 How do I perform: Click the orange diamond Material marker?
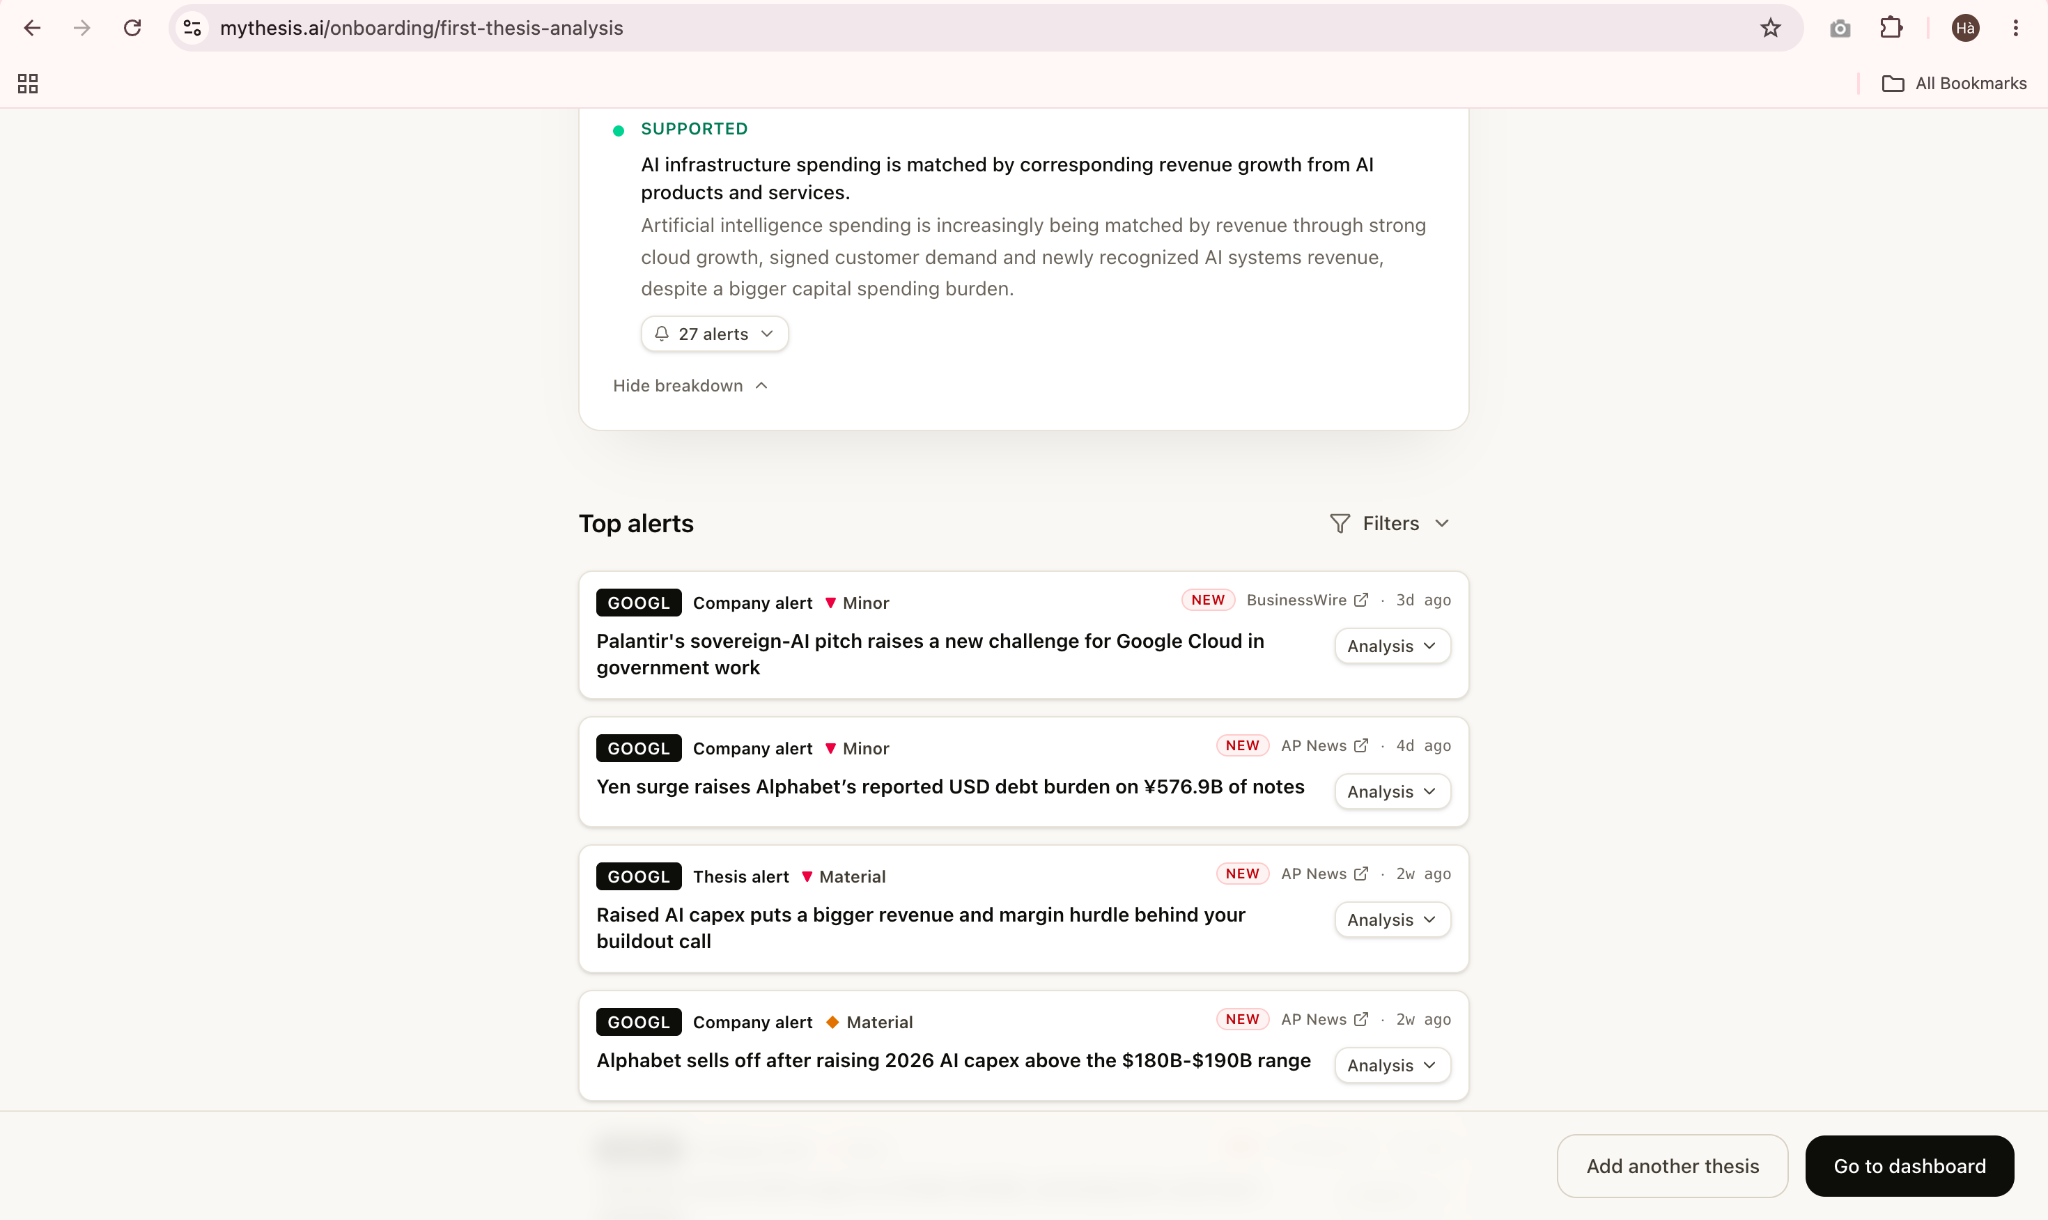coord(832,1022)
